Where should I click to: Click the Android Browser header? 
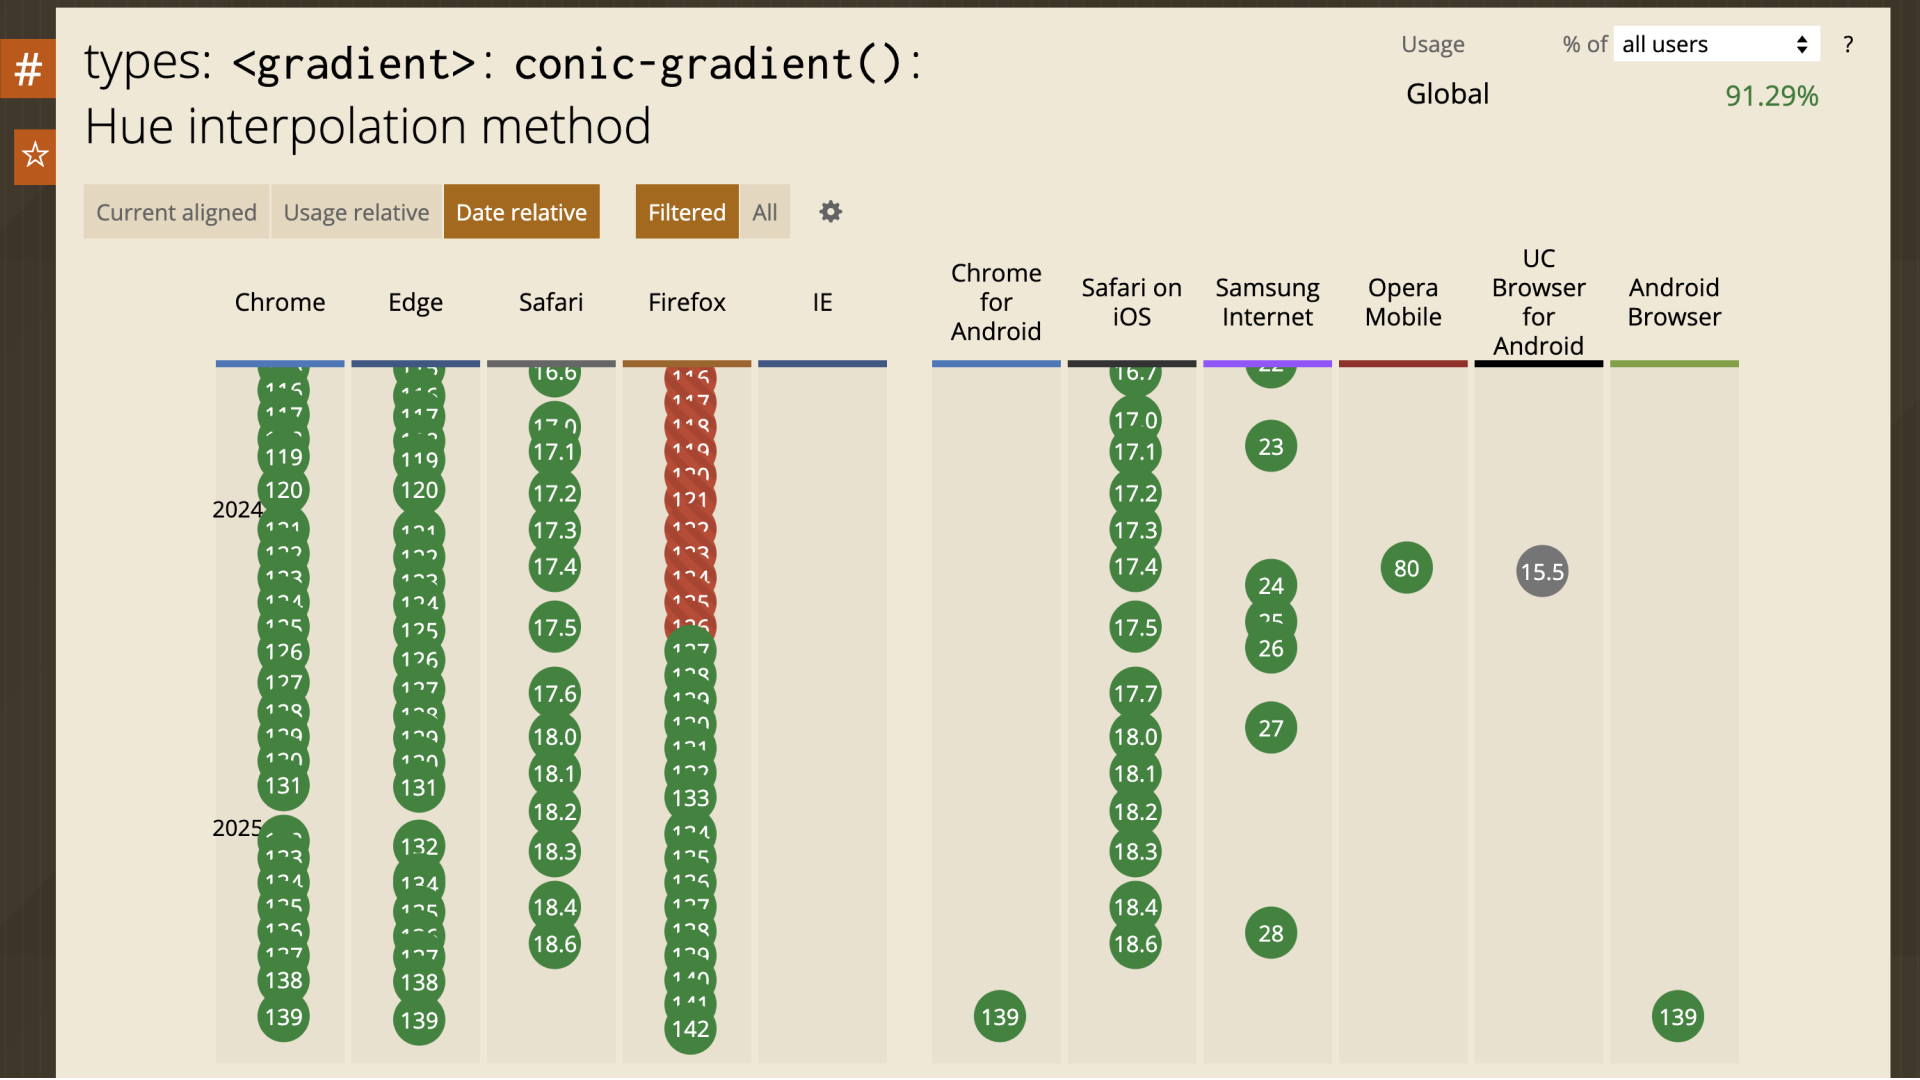coord(1674,302)
